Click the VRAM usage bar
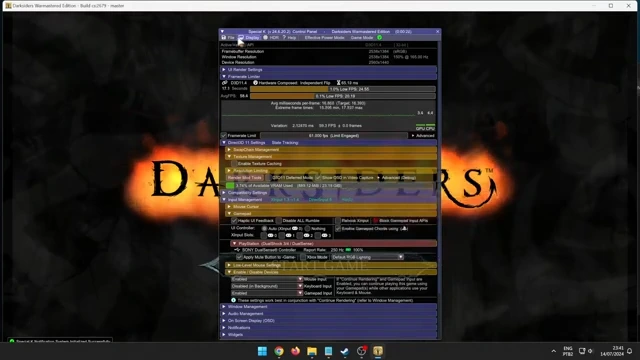This screenshot has height=360, width=640. 331,186
